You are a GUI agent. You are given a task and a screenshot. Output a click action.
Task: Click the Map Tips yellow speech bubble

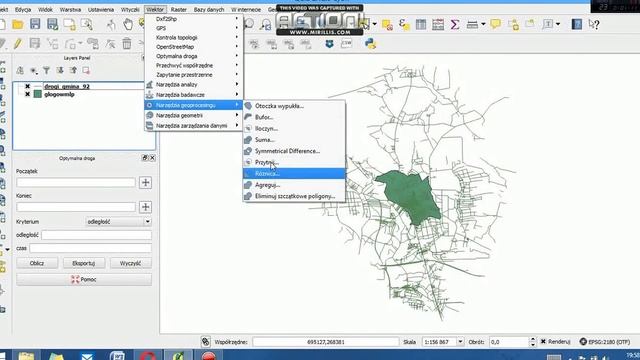pos(495,24)
